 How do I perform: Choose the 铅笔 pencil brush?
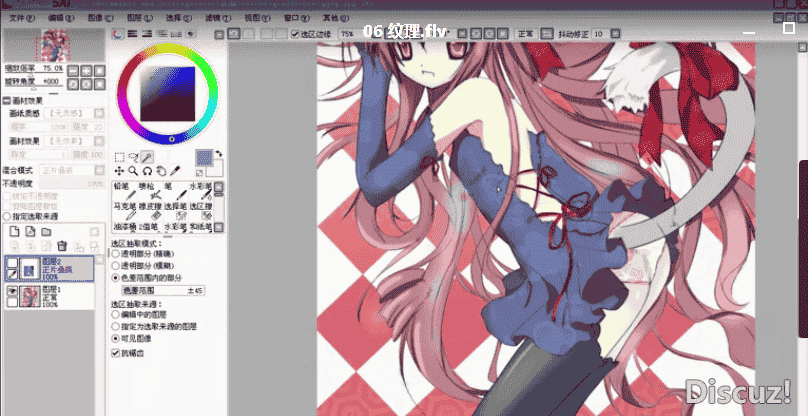coord(125,191)
